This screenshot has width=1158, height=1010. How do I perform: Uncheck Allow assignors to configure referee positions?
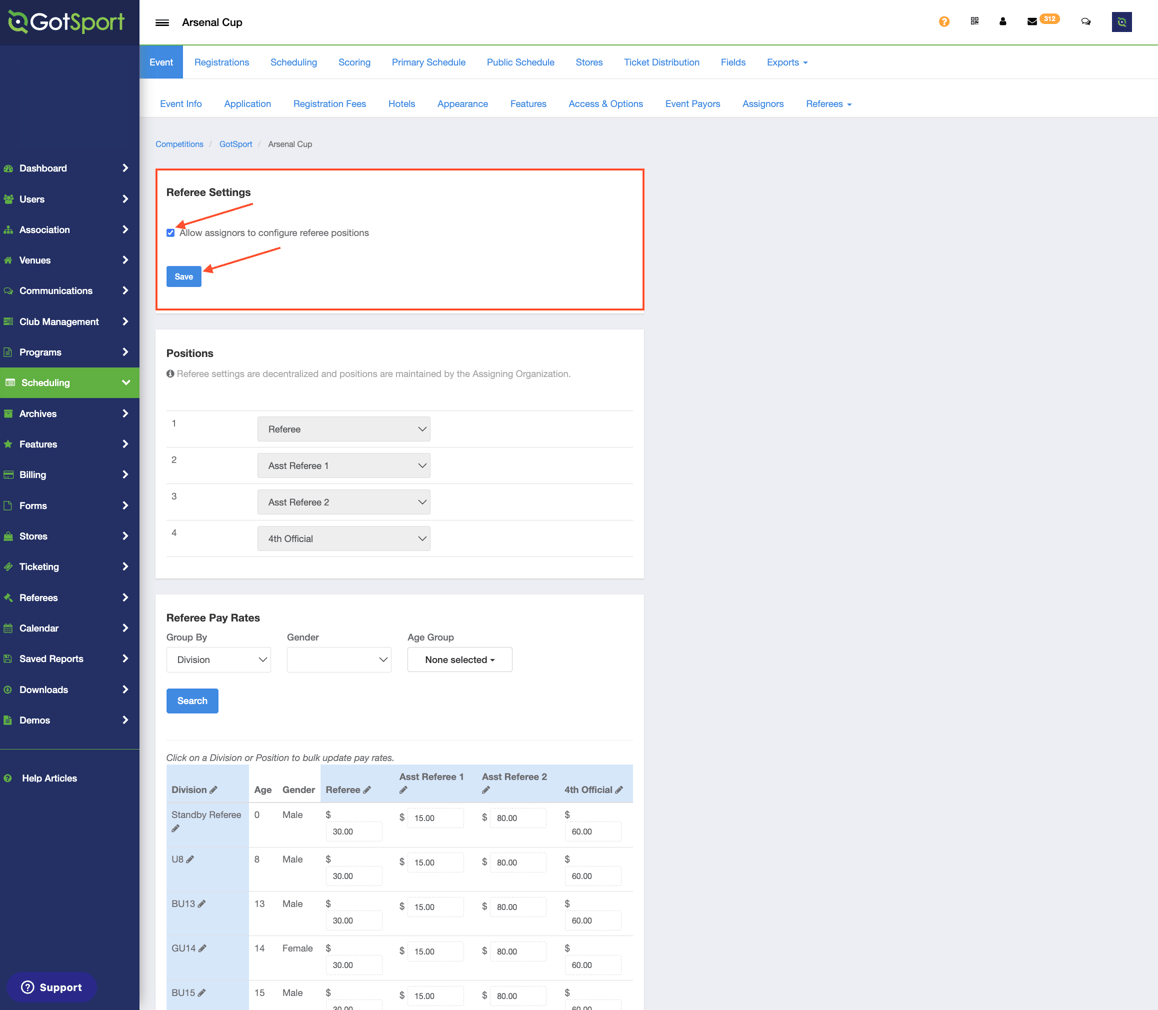click(171, 233)
